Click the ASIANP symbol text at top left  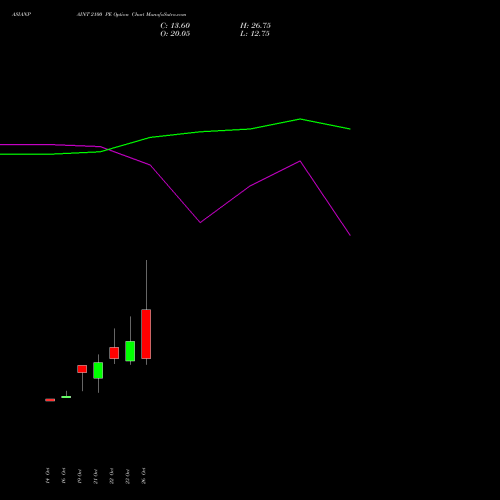point(21,15)
